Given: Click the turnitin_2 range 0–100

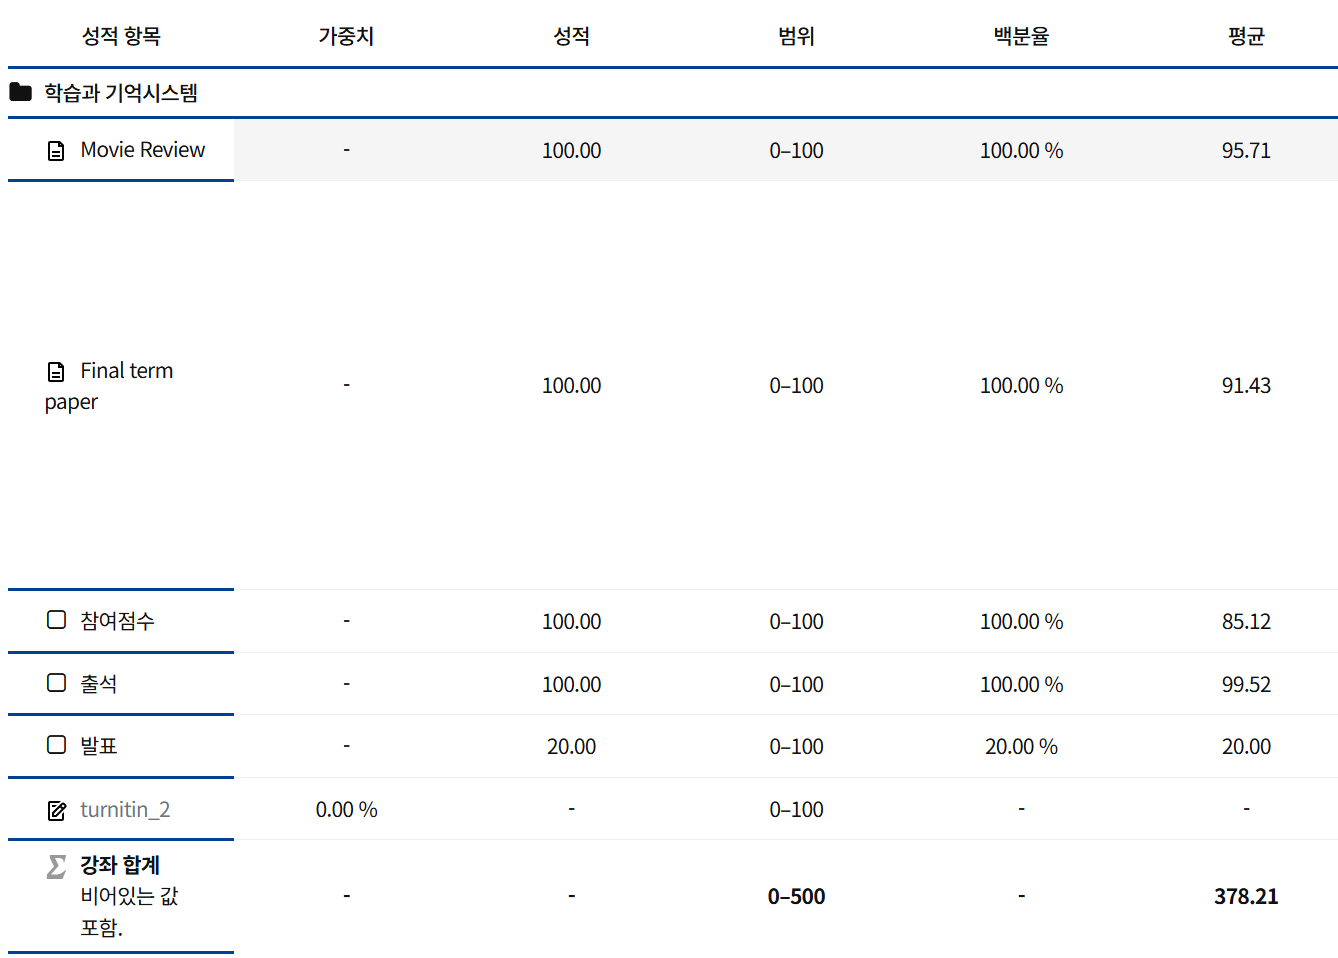Looking at the screenshot, I should (x=796, y=810).
